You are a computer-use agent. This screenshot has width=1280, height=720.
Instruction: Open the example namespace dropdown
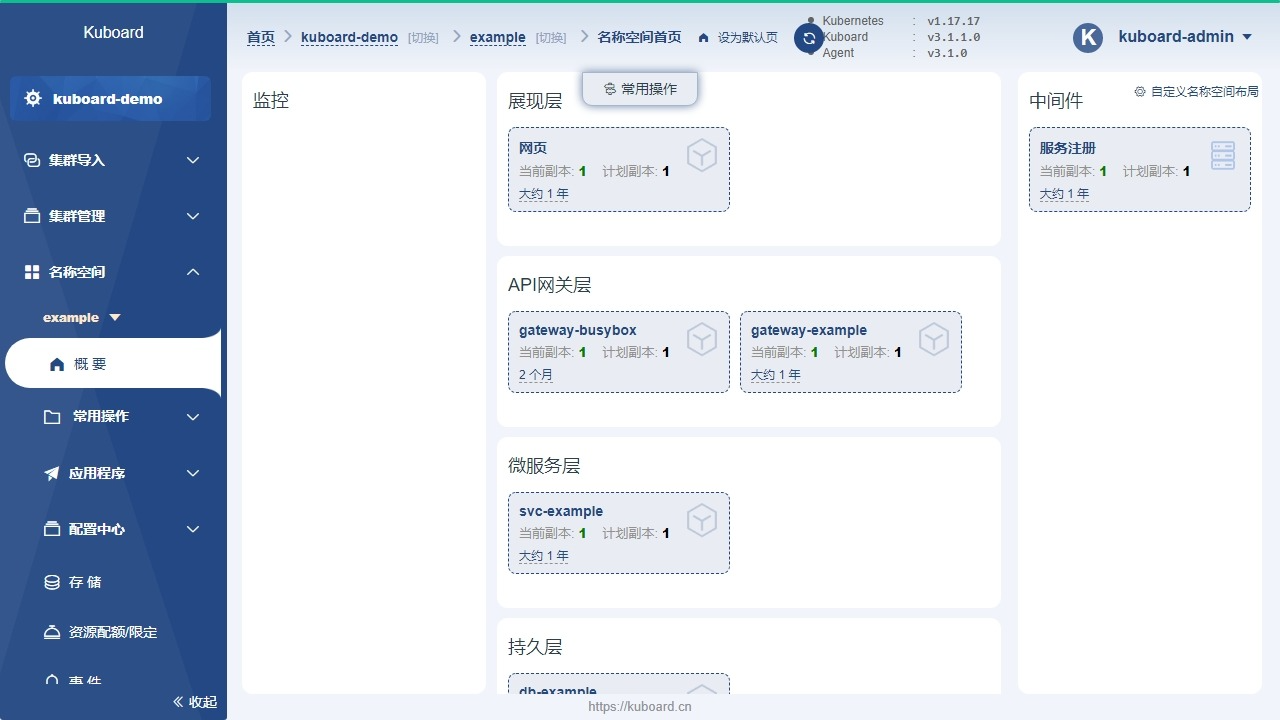point(82,317)
